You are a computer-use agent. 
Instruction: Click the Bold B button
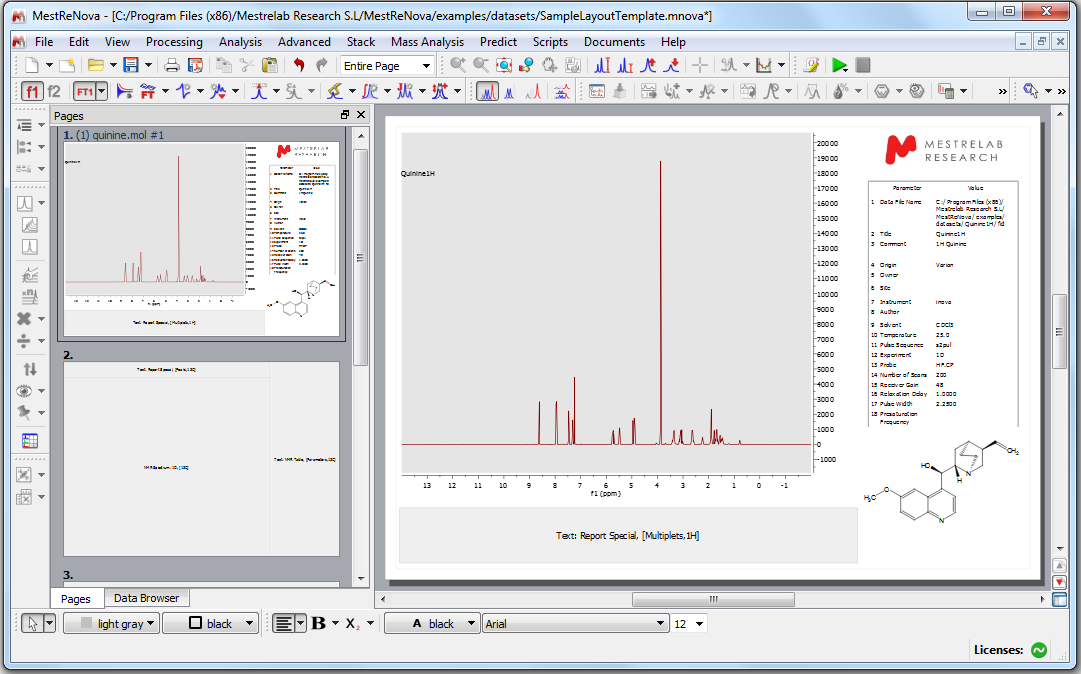(318, 623)
